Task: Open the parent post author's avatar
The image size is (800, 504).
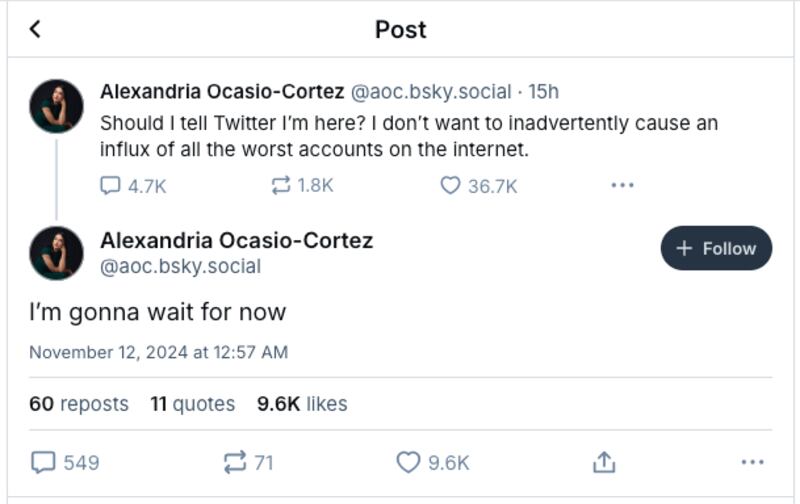Action: pyautogui.click(x=56, y=106)
